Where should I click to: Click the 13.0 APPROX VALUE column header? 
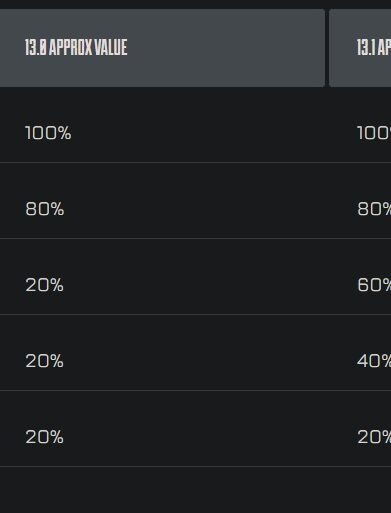pos(162,48)
